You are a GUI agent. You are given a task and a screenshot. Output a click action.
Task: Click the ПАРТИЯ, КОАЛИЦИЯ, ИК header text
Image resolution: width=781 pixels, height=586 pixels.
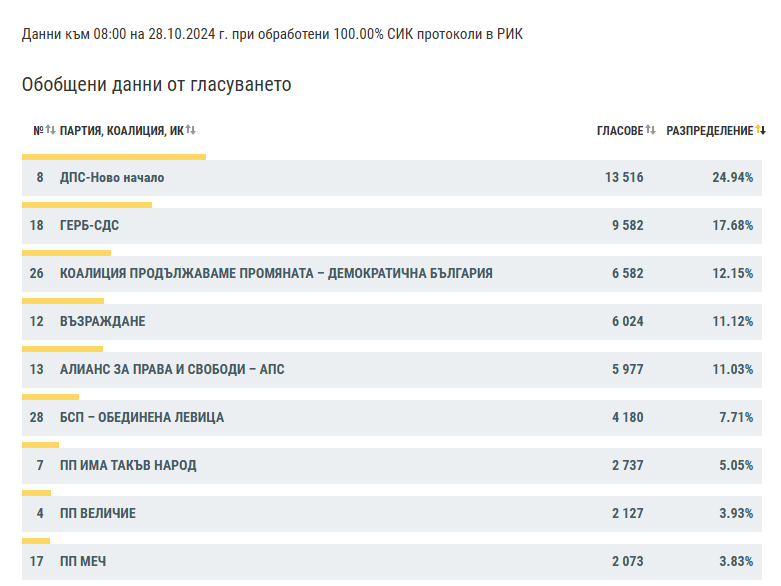coord(121,131)
